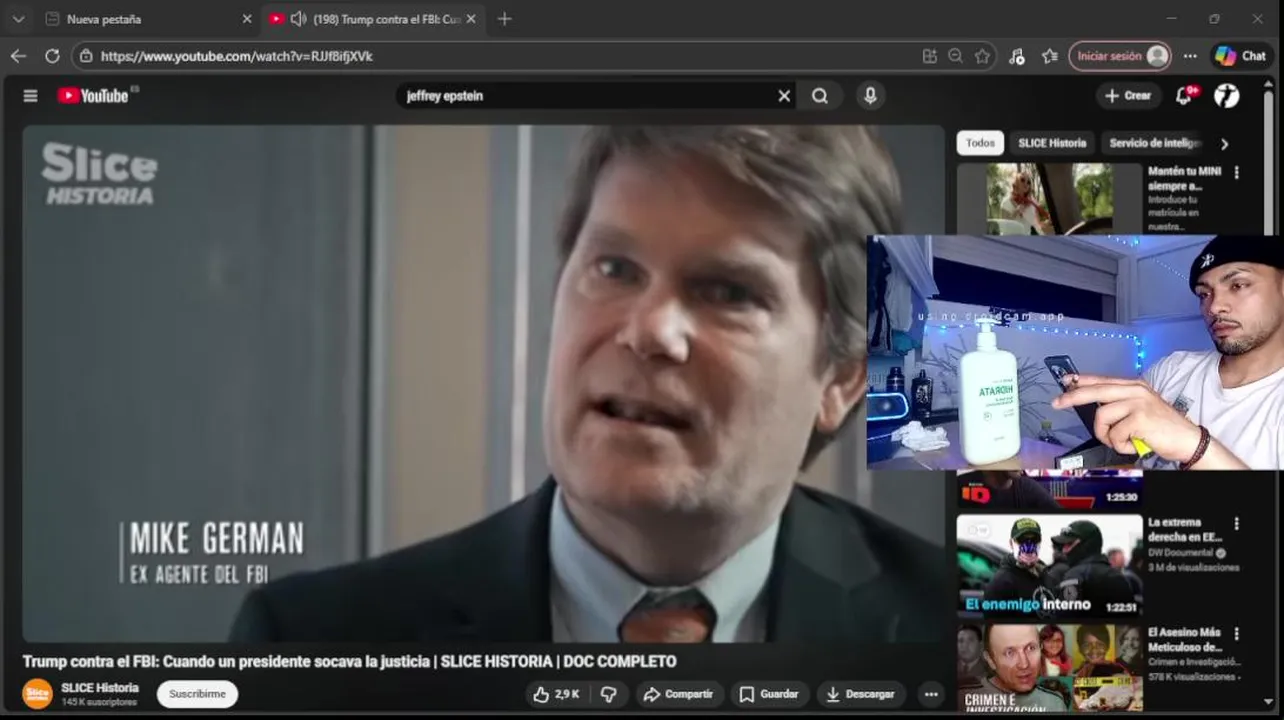This screenshot has height=720, width=1284.
Task: Reload the page with the refresh icon
Action: 52,56
